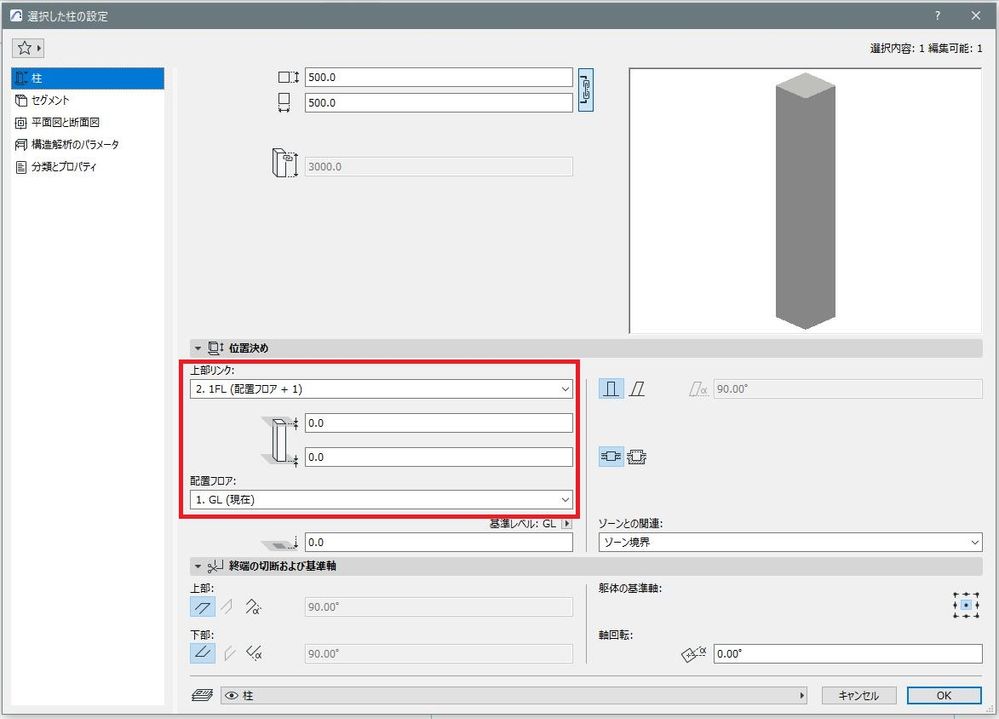This screenshot has height=719, width=999.
Task: Click the 躯体の基準軸 anchor point grid
Action: 966,605
